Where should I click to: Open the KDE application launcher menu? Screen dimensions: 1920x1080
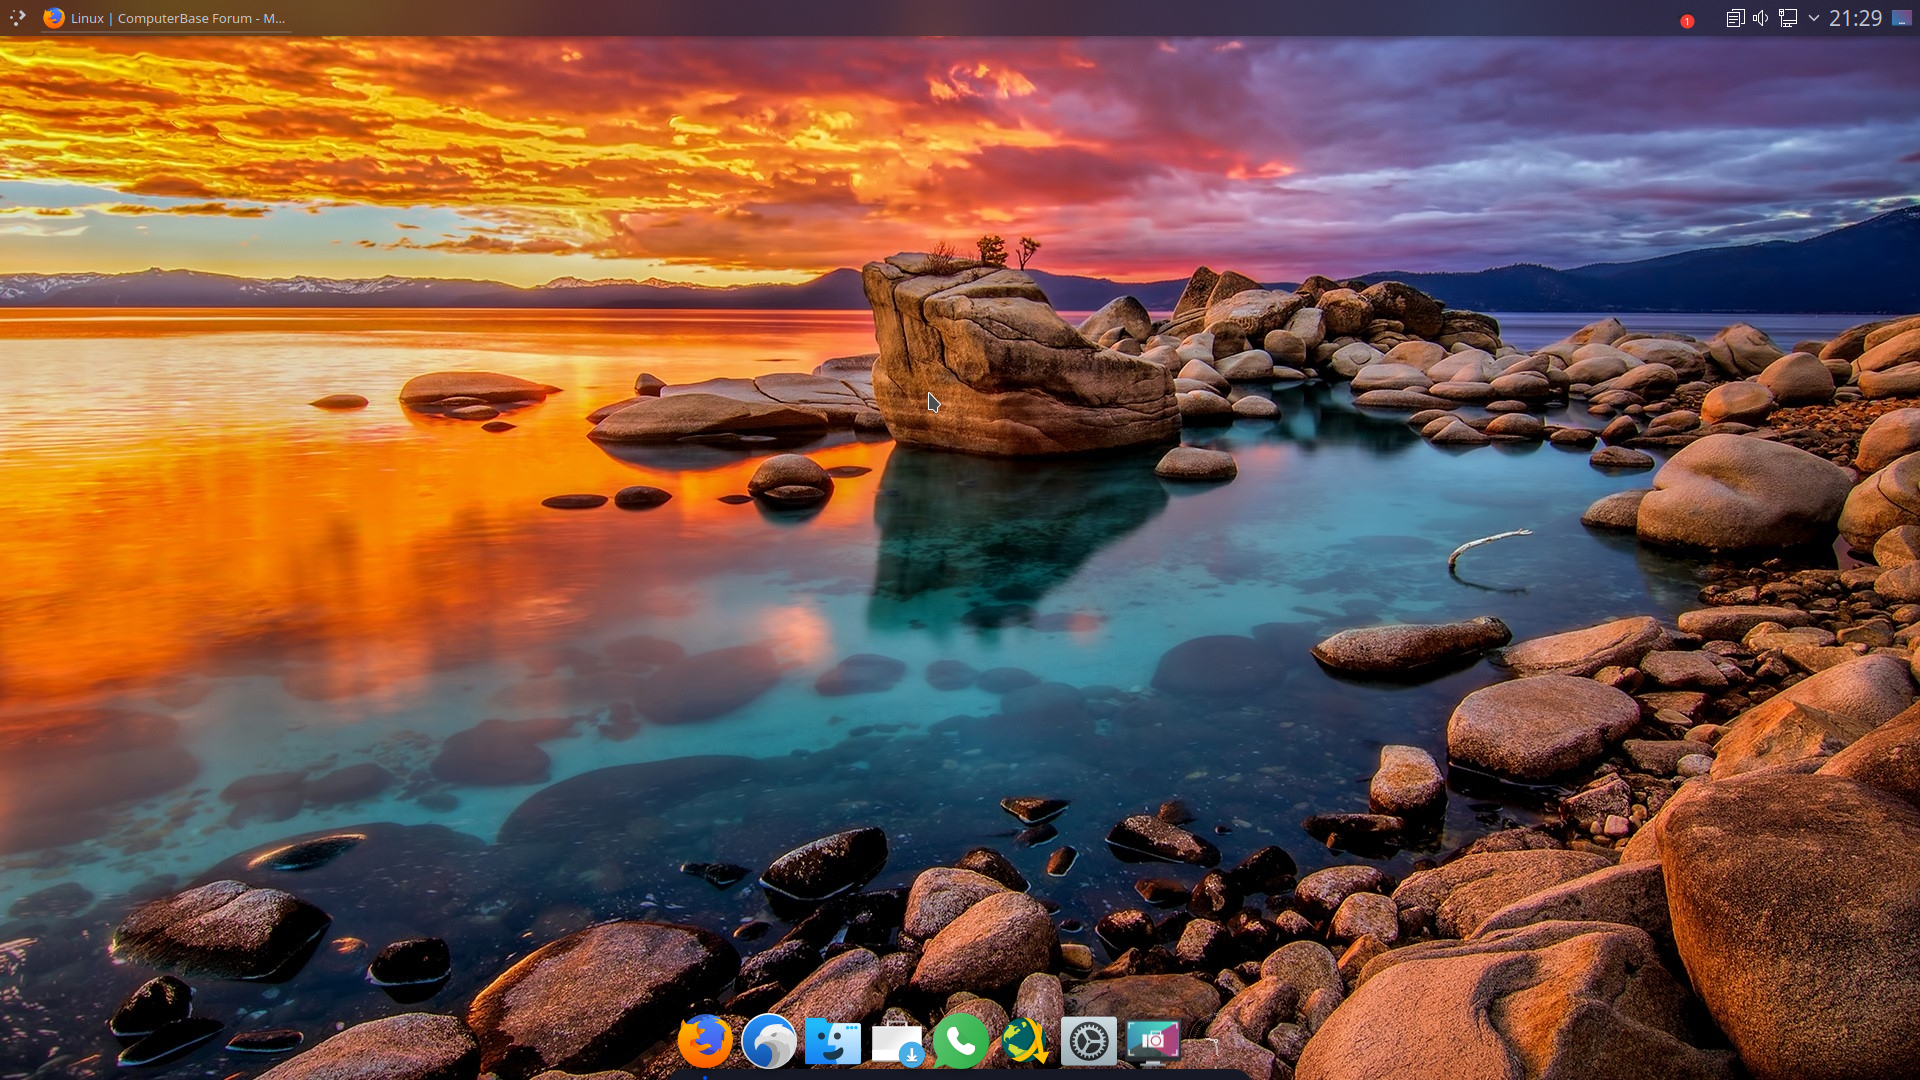[x=18, y=18]
